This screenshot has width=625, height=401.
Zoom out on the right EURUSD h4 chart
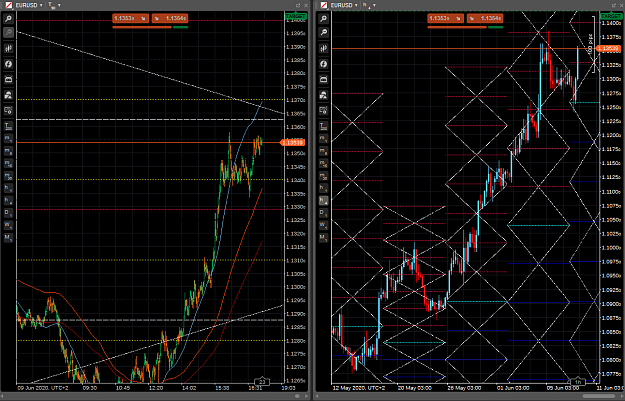tap(324, 32)
